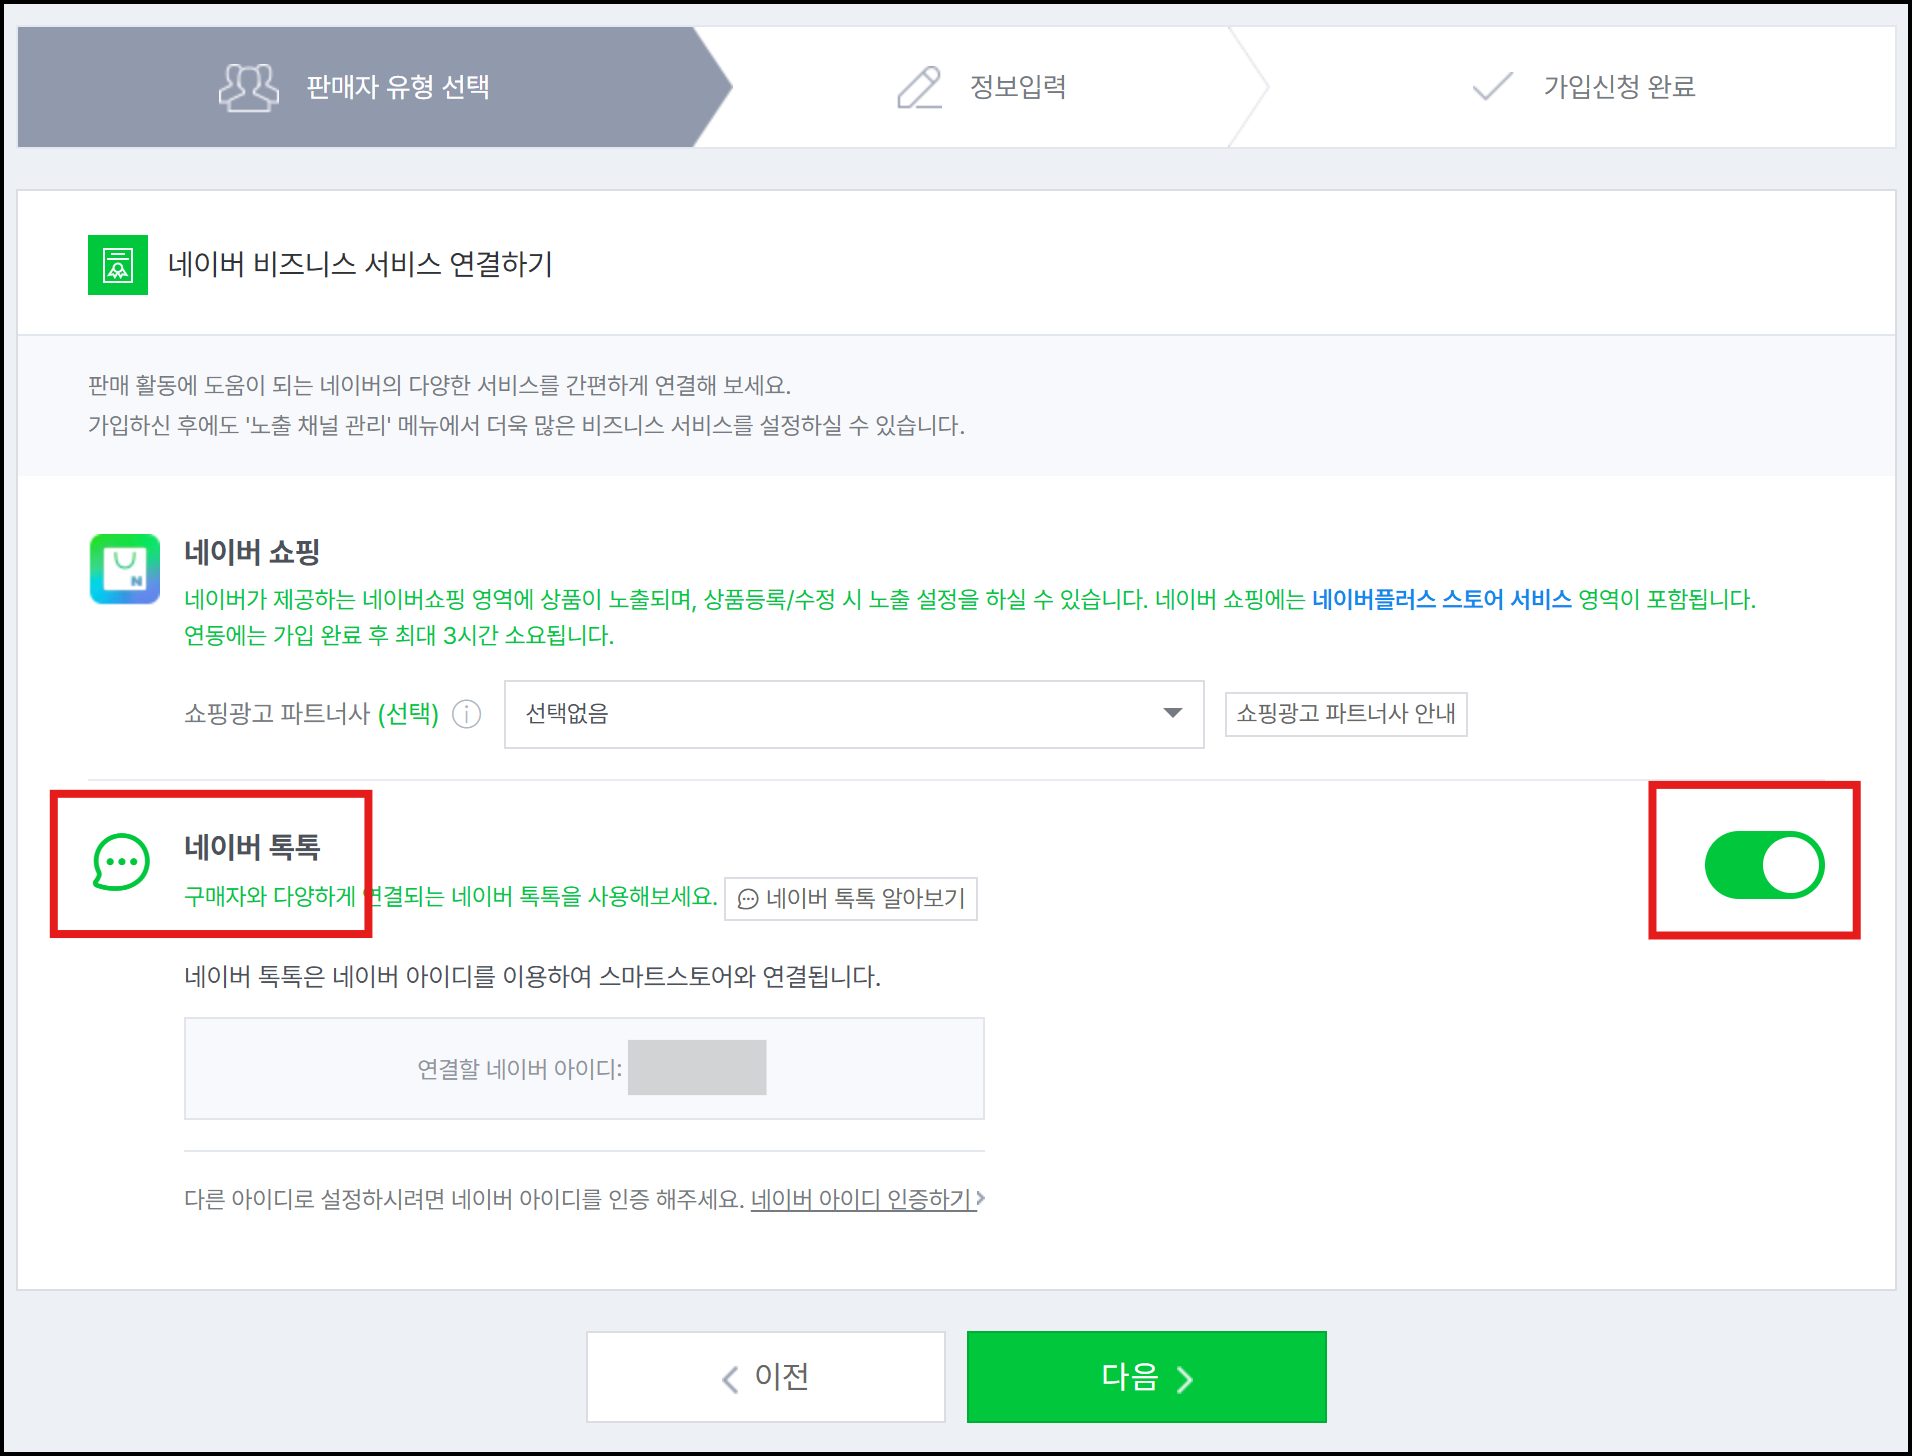Open the 네이버 아이디 인증하기 link

click(862, 1198)
